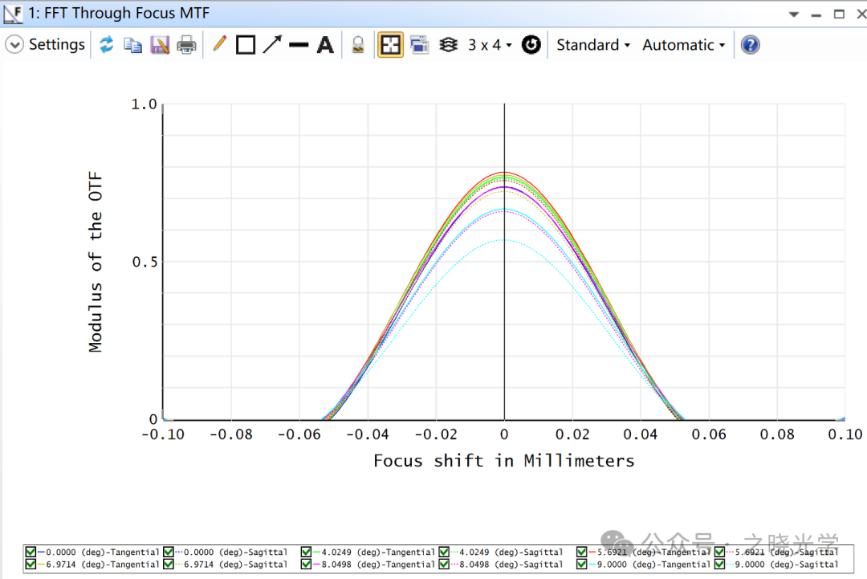Toggle the 8.0498 (deg)-Tangential checkbox

coord(307,565)
